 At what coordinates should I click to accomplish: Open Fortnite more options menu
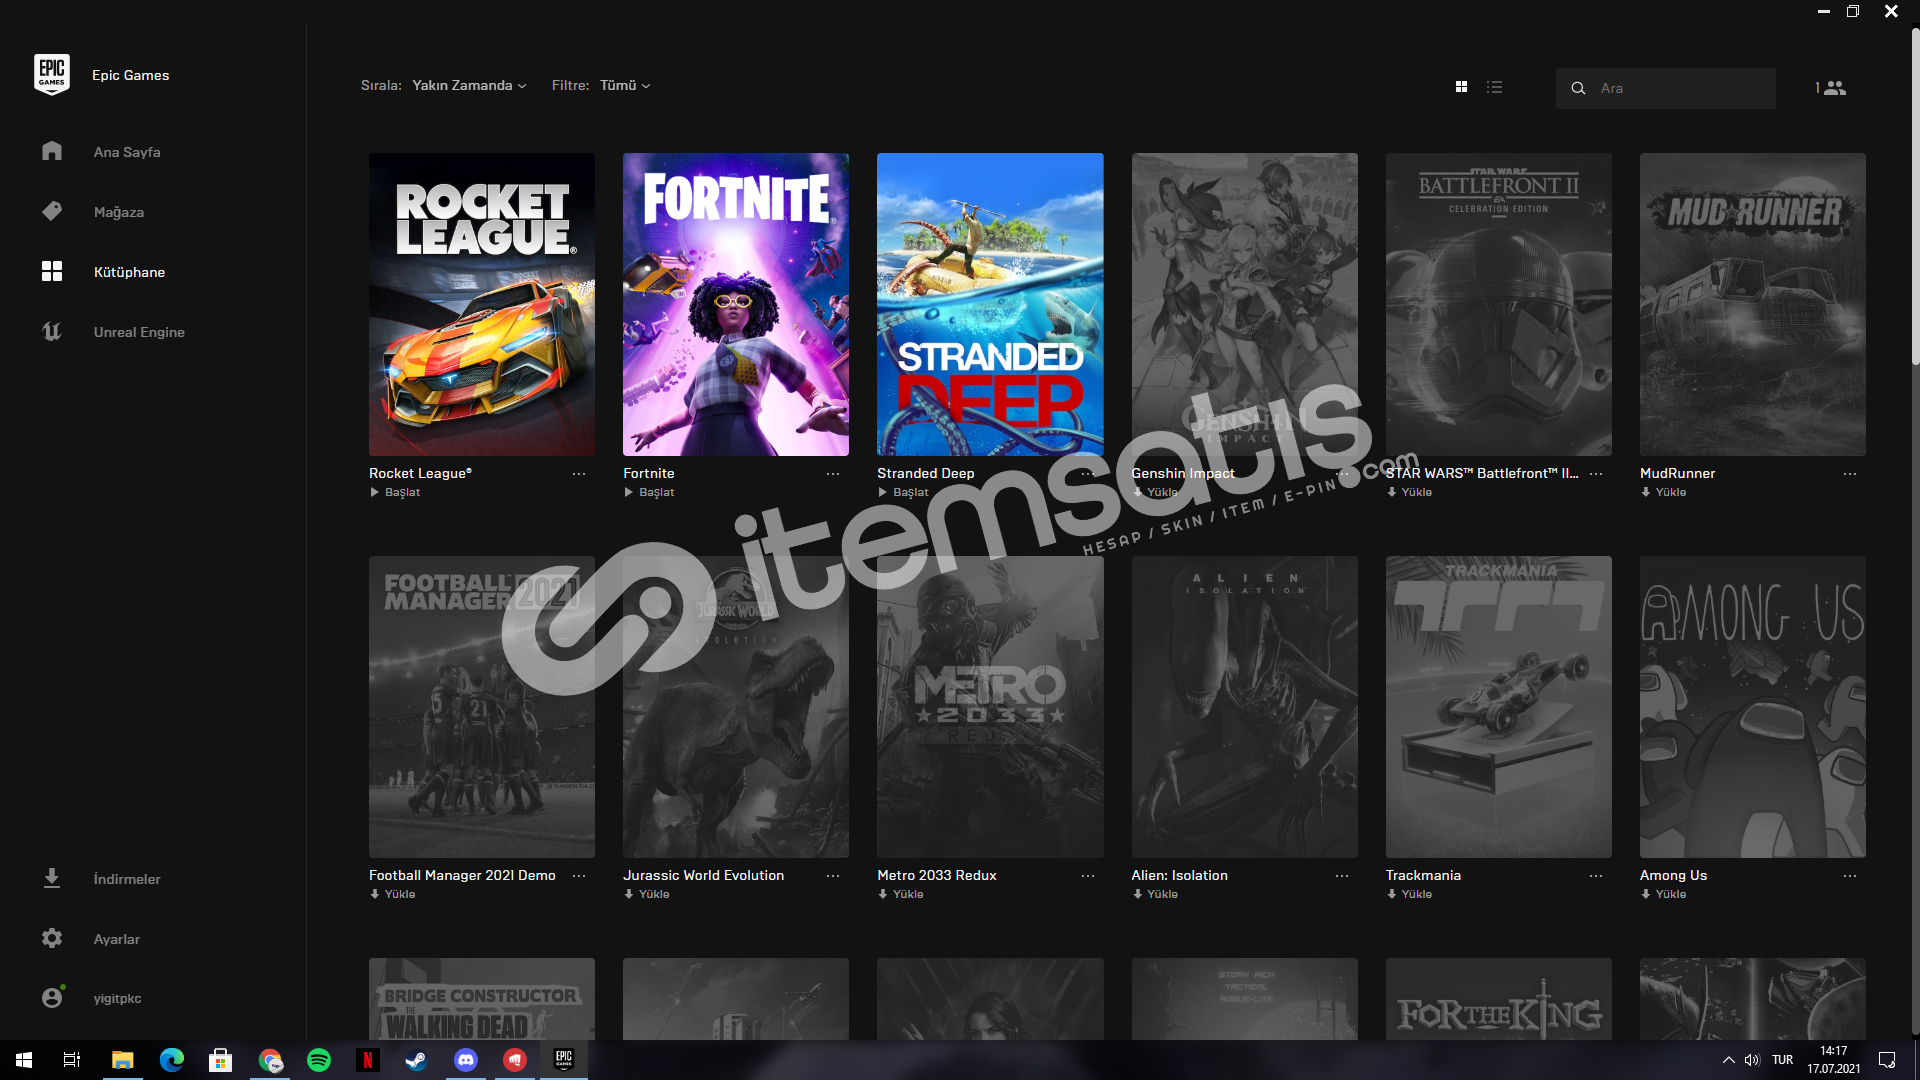833,474
